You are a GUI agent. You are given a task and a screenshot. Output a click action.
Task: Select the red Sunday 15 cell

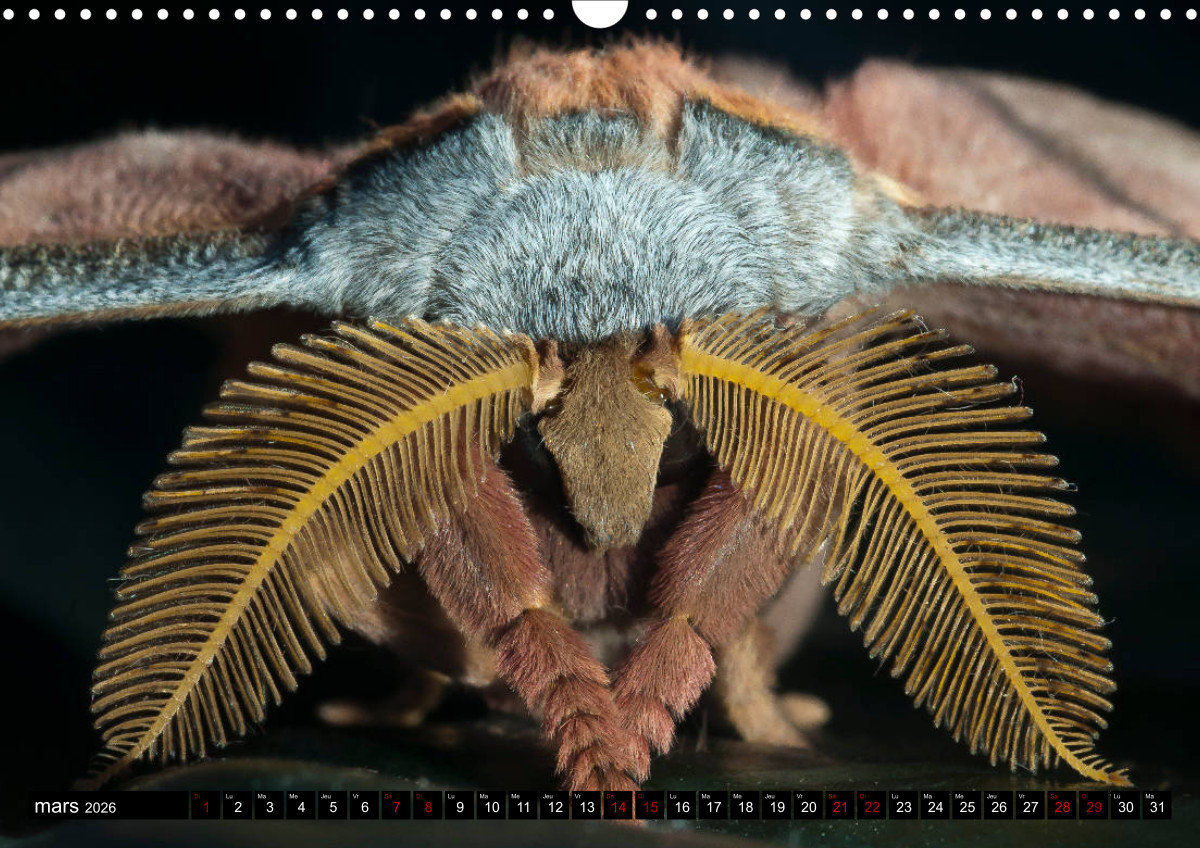pos(650,807)
